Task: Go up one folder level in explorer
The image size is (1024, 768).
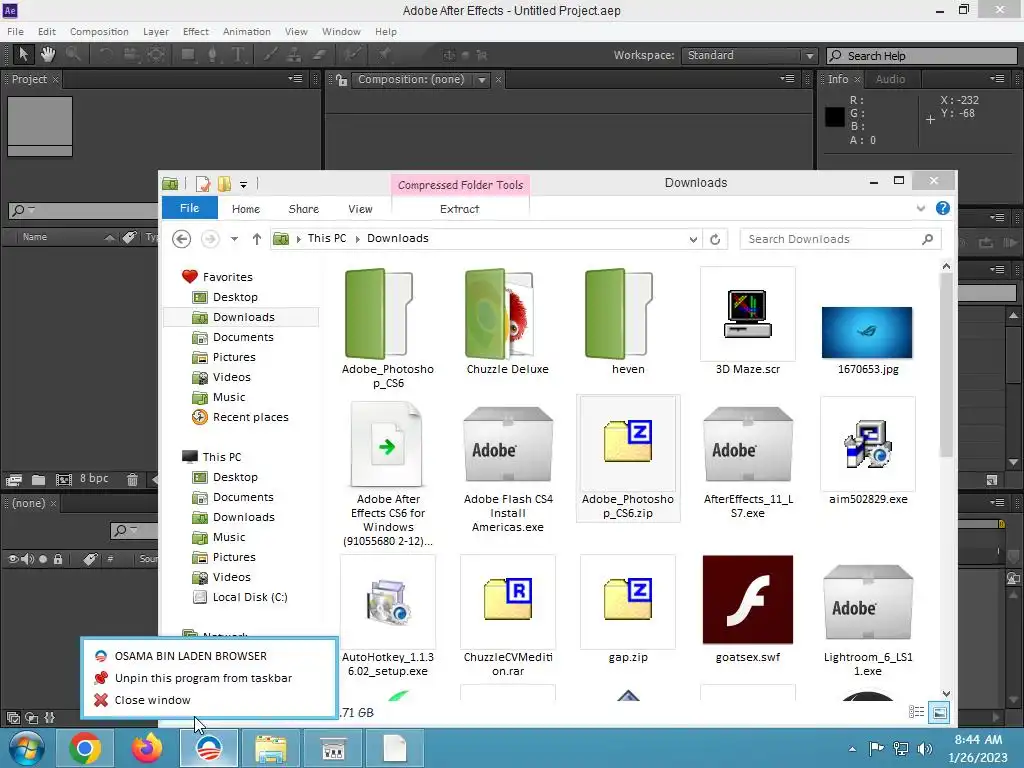Action: pyautogui.click(x=257, y=239)
